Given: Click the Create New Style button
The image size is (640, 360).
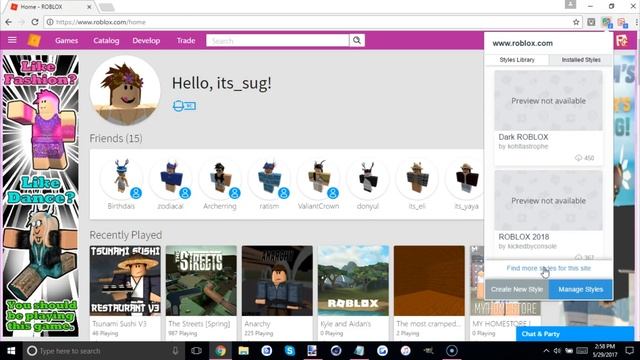Looking at the screenshot, I should (517, 289).
